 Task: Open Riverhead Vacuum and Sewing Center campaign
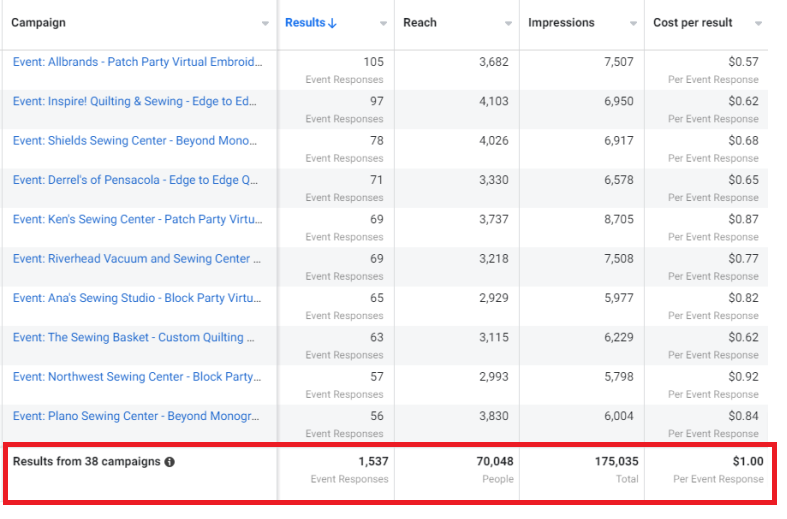[137, 259]
